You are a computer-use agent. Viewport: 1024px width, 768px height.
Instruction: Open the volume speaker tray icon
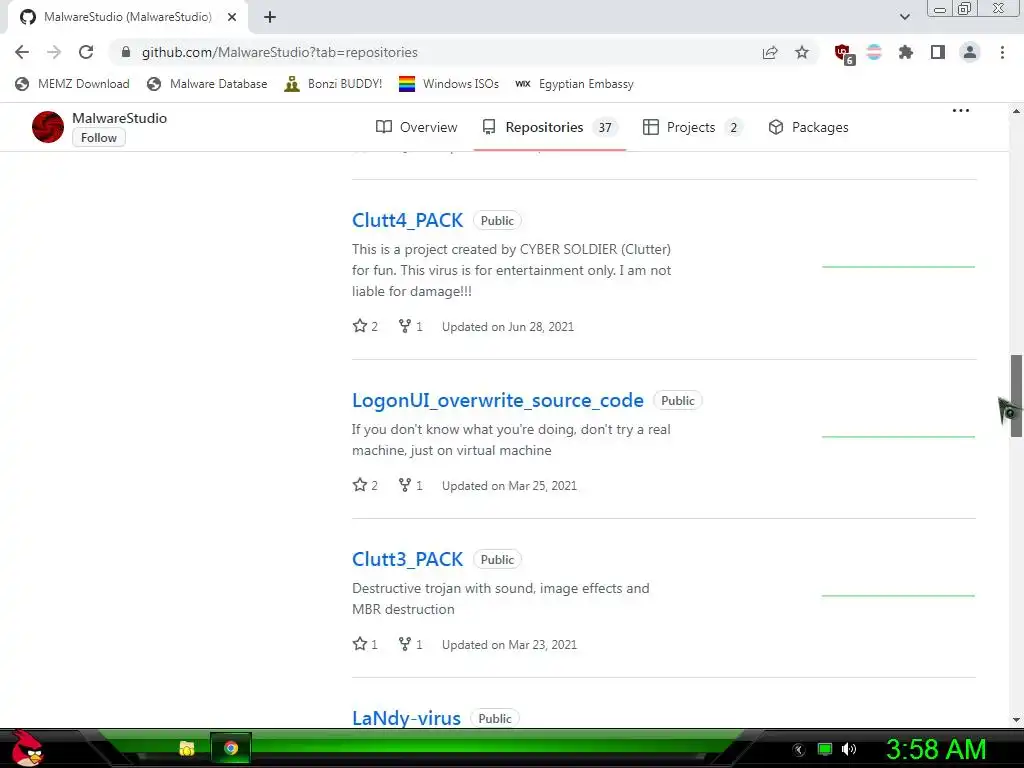tap(849, 749)
